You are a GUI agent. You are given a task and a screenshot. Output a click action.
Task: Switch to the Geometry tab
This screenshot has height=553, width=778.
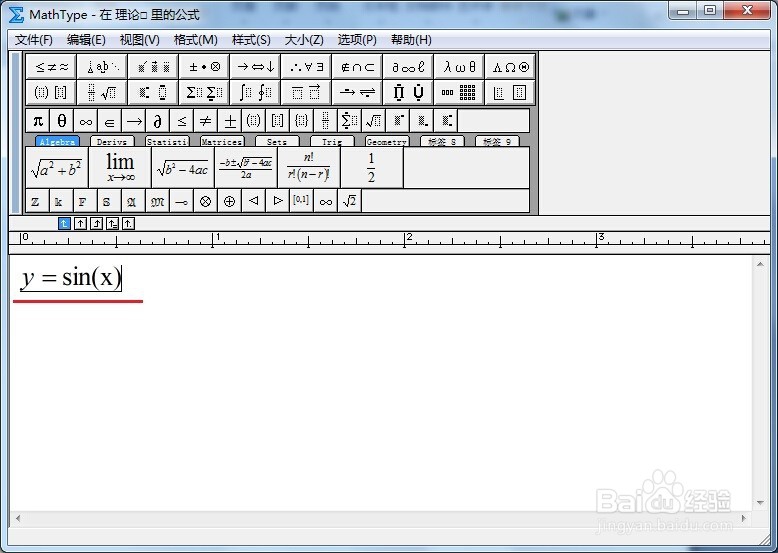coord(387,141)
